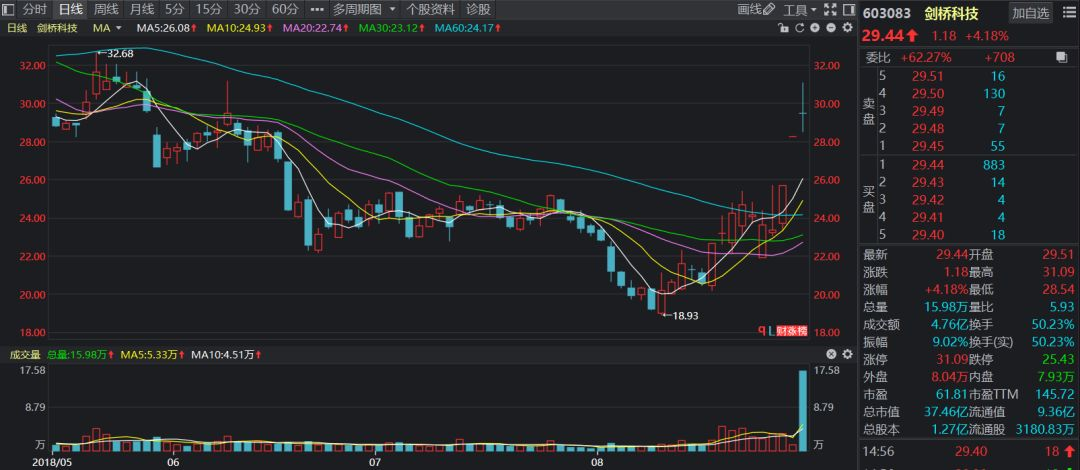The image size is (1080, 470).
Task: Toggle the left sidebar panel icon
Action: pyautogui.click(x=8, y=10)
